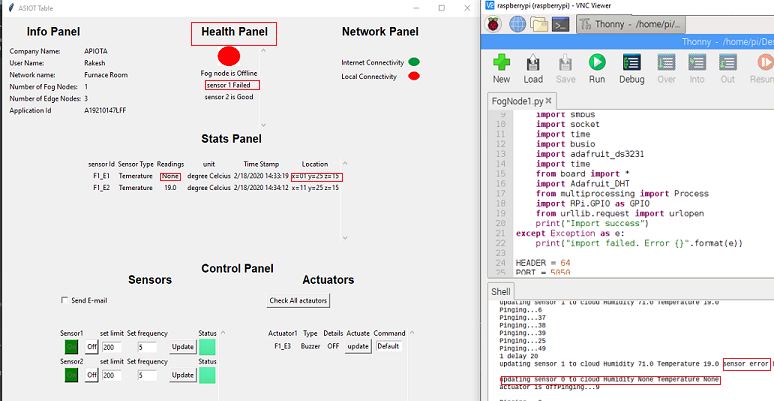This screenshot has height=401, width=774.
Task: Click the actuator F1_E3 update button
Action: click(358, 346)
